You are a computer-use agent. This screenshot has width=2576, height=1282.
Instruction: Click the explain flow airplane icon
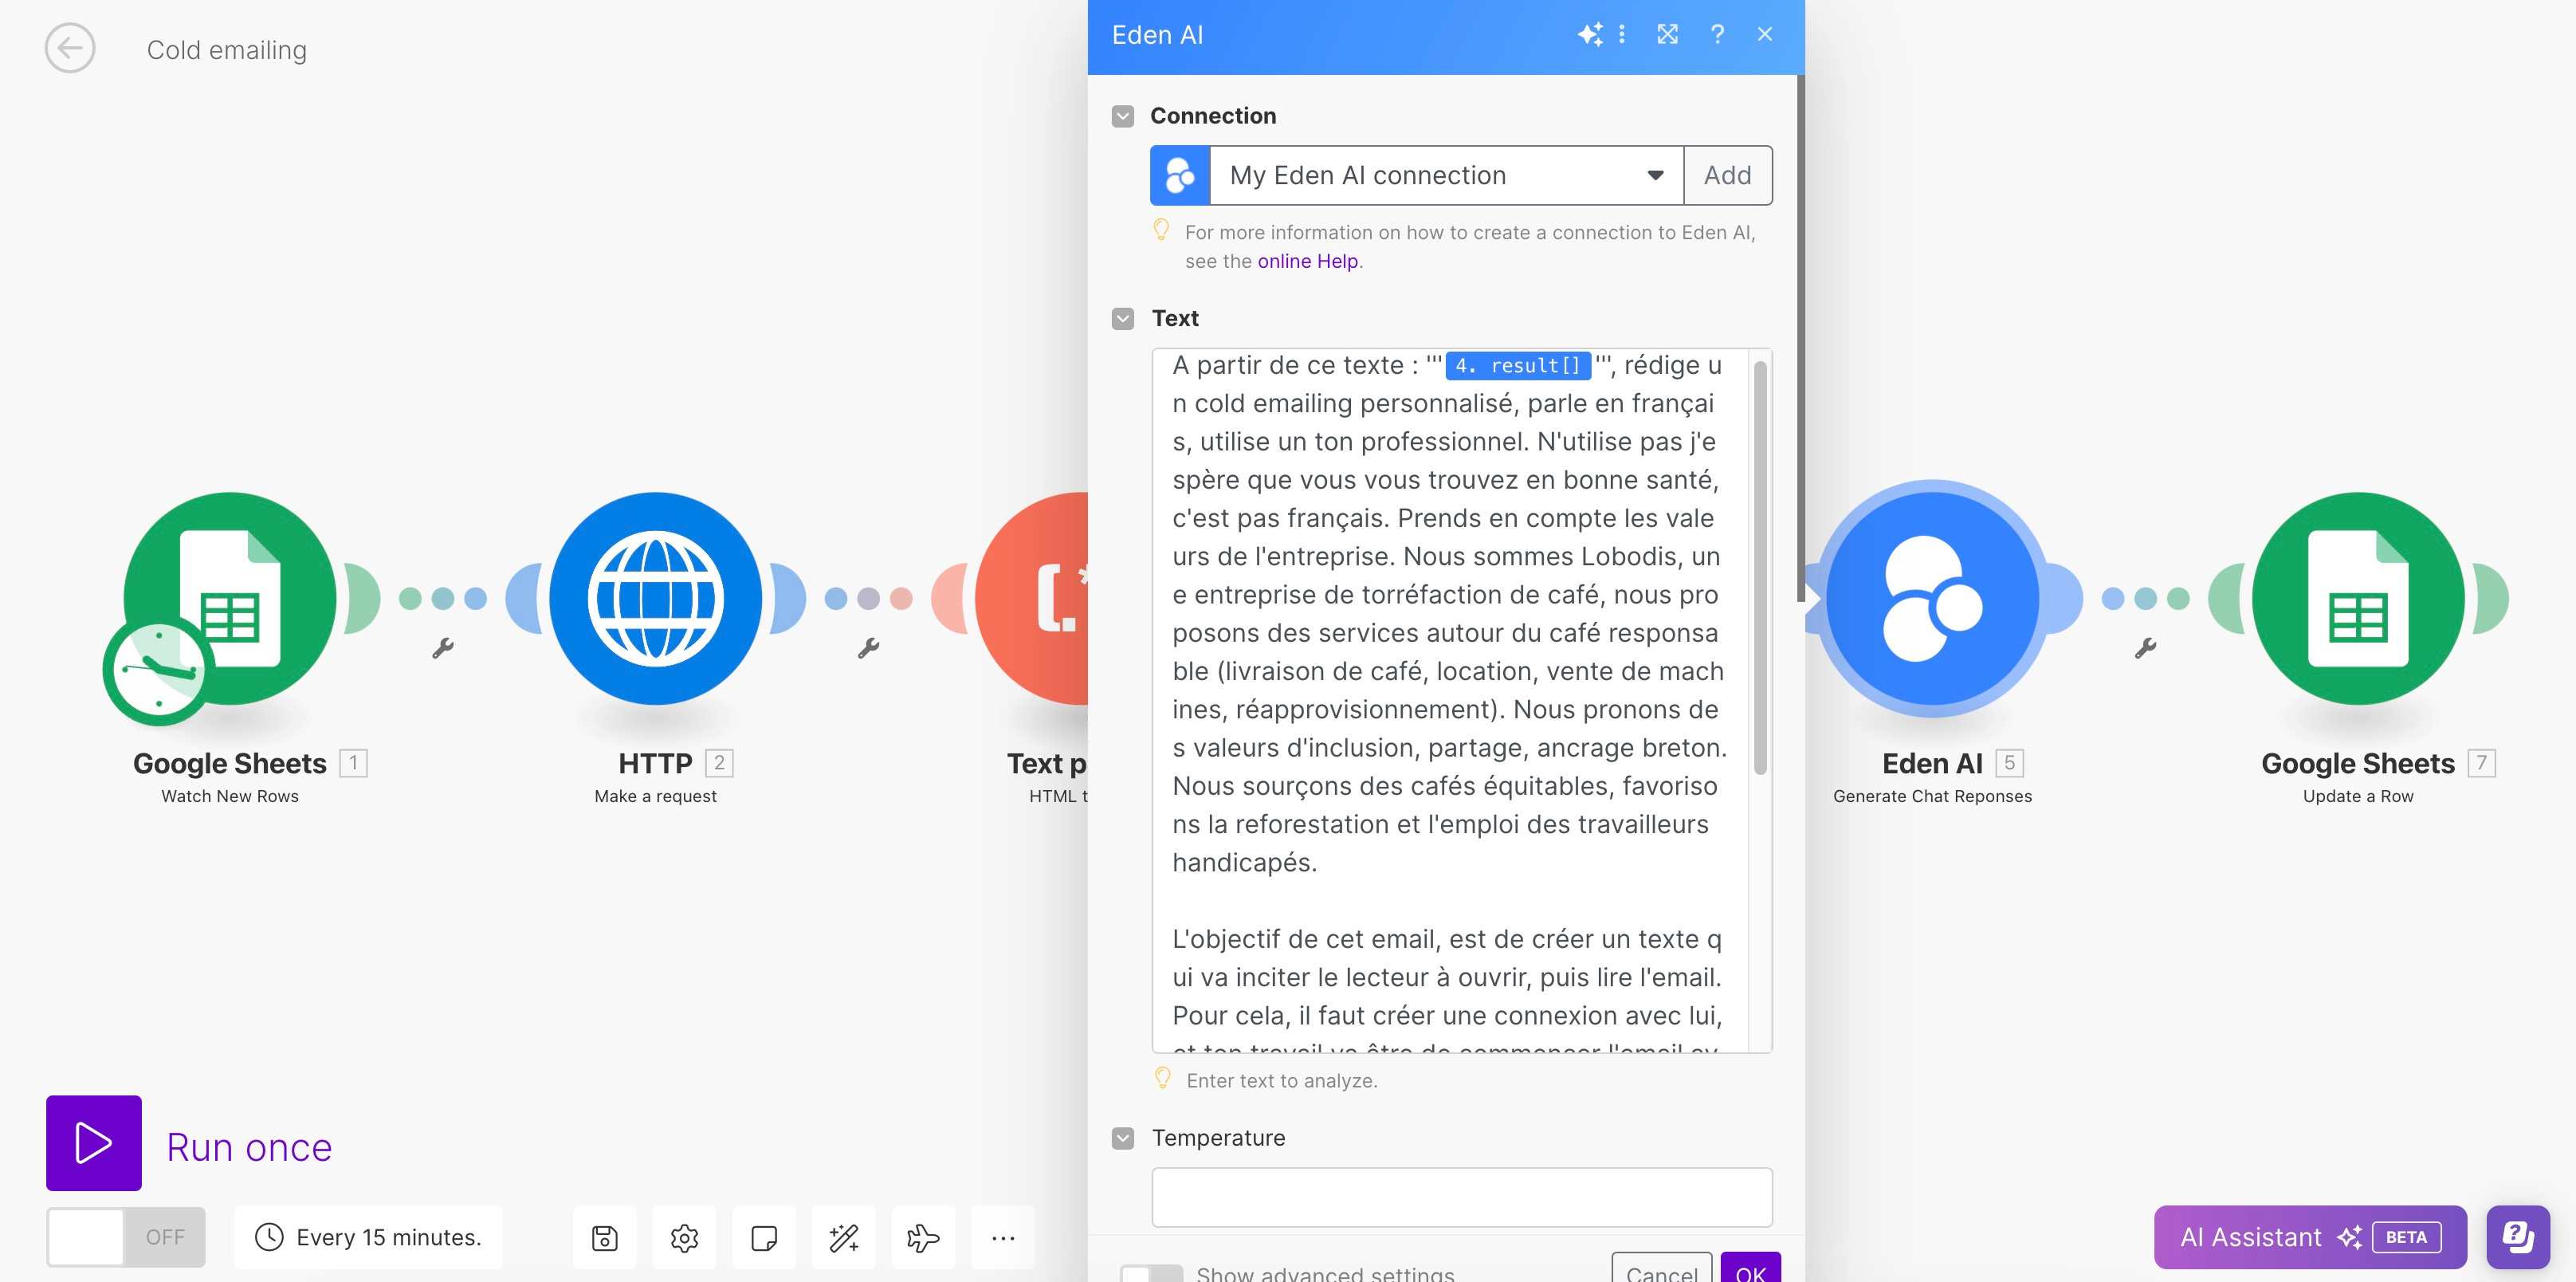coord(922,1237)
